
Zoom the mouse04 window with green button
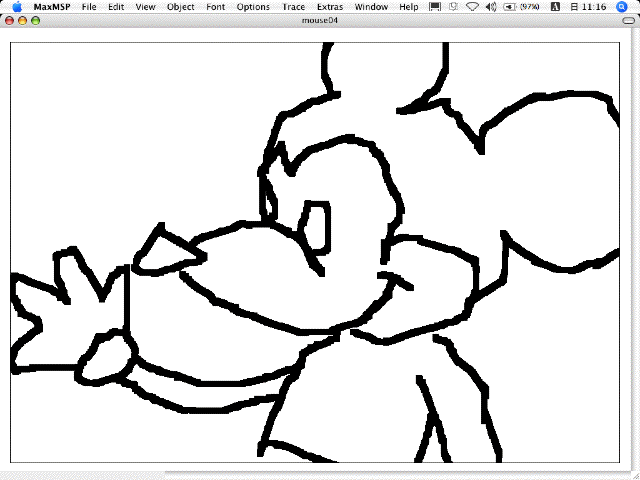36,20
